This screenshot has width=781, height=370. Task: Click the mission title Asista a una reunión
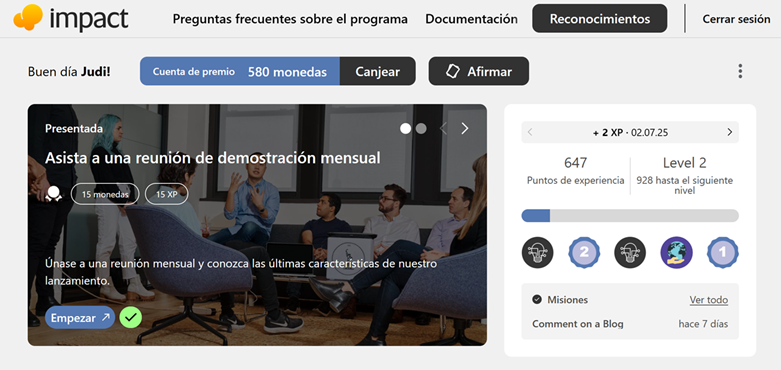pyautogui.click(x=213, y=158)
